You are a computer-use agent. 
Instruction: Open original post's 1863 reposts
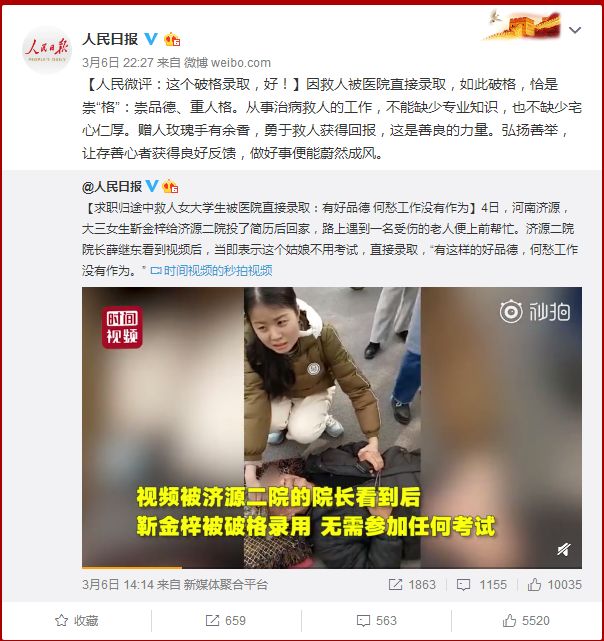coord(412,585)
